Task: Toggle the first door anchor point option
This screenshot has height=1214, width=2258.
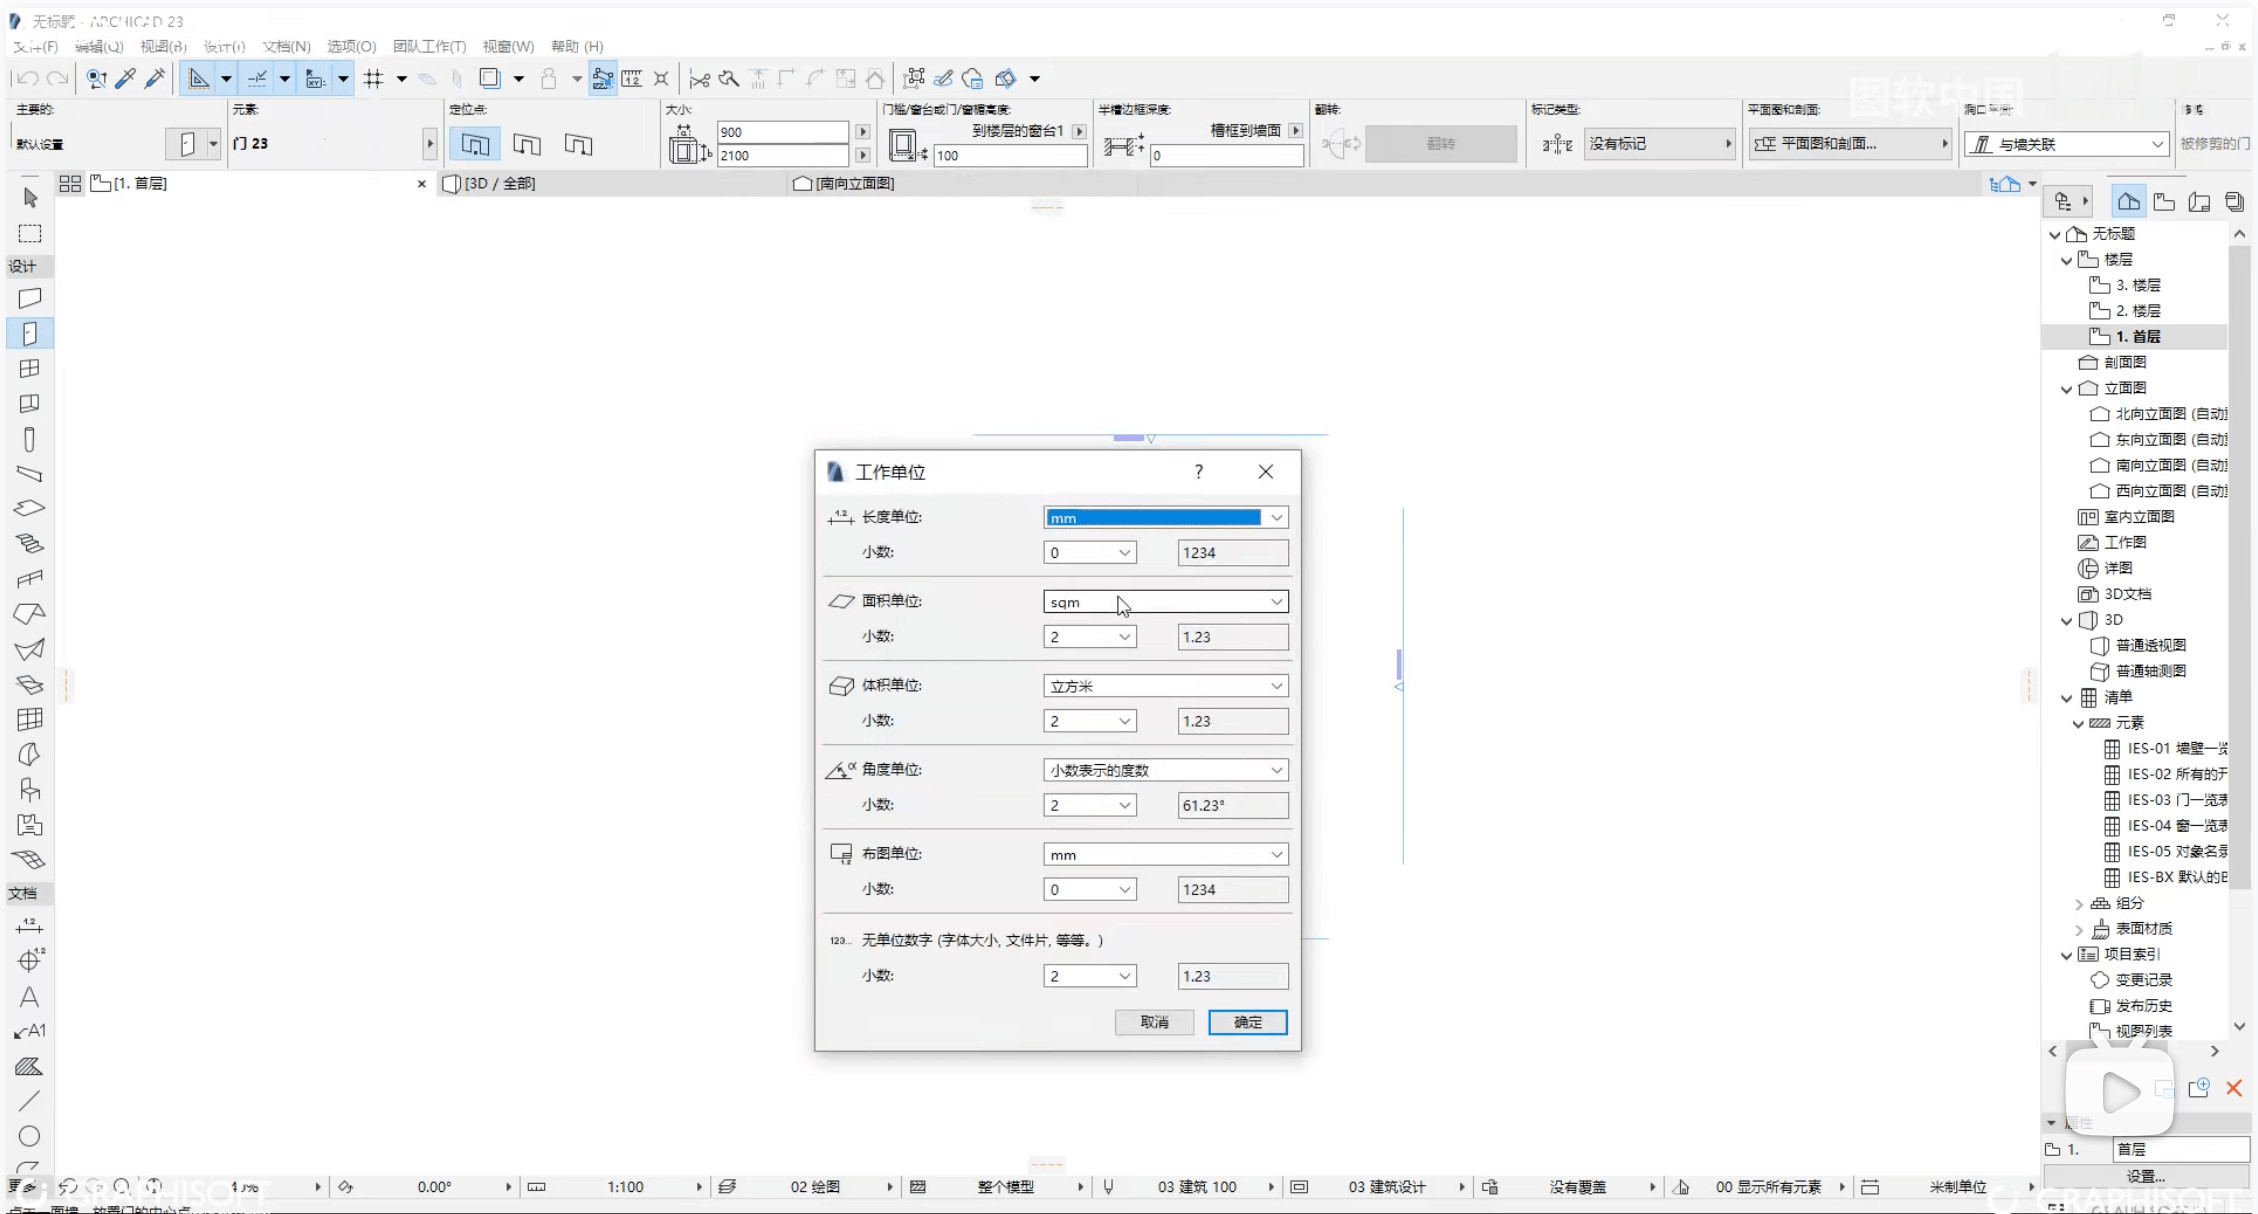Action: tap(475, 144)
